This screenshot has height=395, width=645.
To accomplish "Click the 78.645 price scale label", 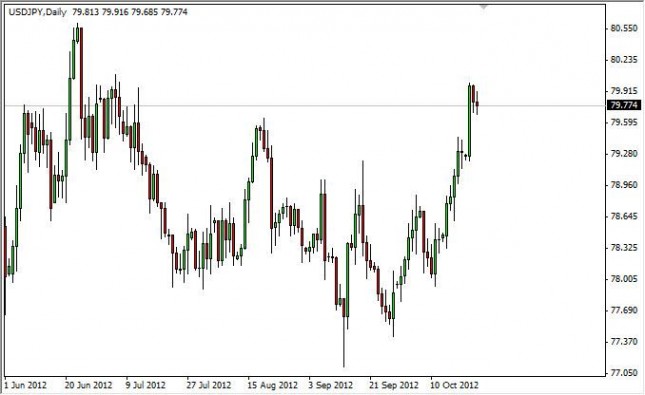I will pos(624,216).
